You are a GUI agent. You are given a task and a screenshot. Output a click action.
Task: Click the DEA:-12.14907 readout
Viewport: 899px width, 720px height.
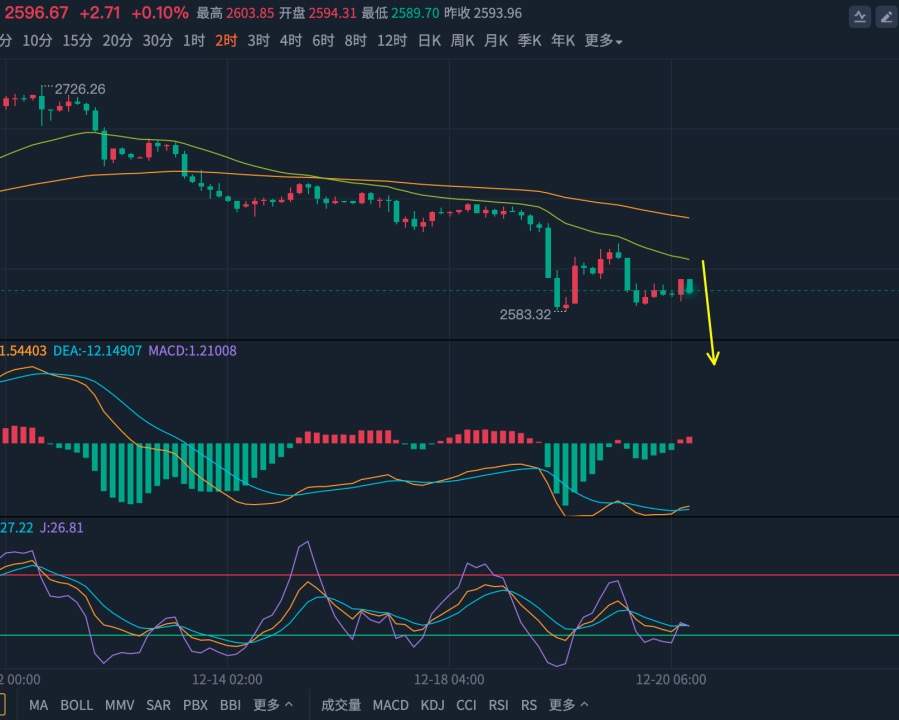point(97,350)
